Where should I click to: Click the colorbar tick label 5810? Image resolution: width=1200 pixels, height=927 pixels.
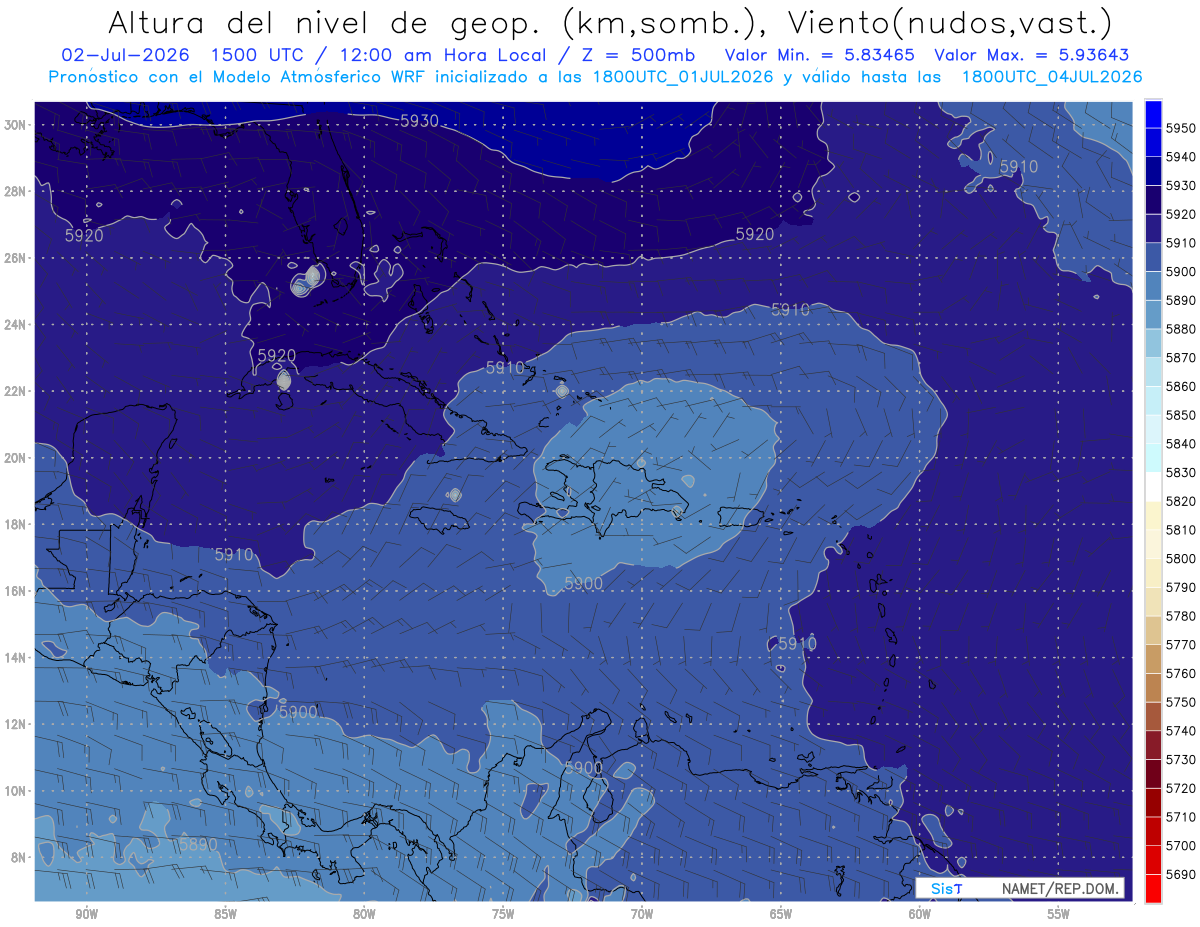pos(1181,530)
